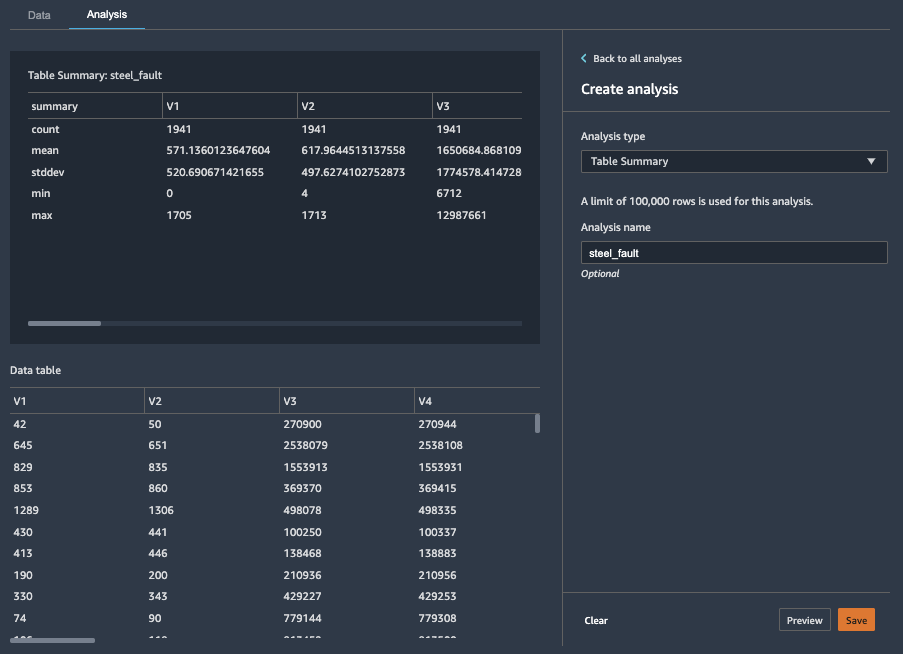Screen dimensions: 903x654
Task: Click the data table vertical scrollbar
Action: (537, 423)
